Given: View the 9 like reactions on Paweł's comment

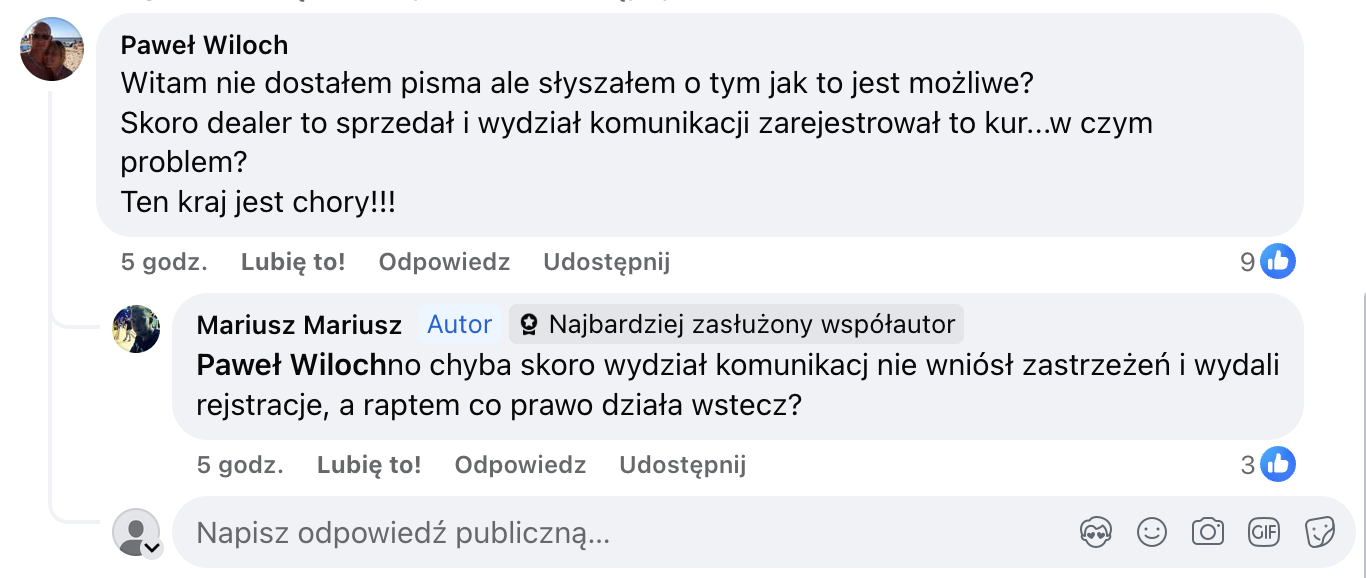Looking at the screenshot, I should point(1267,262).
